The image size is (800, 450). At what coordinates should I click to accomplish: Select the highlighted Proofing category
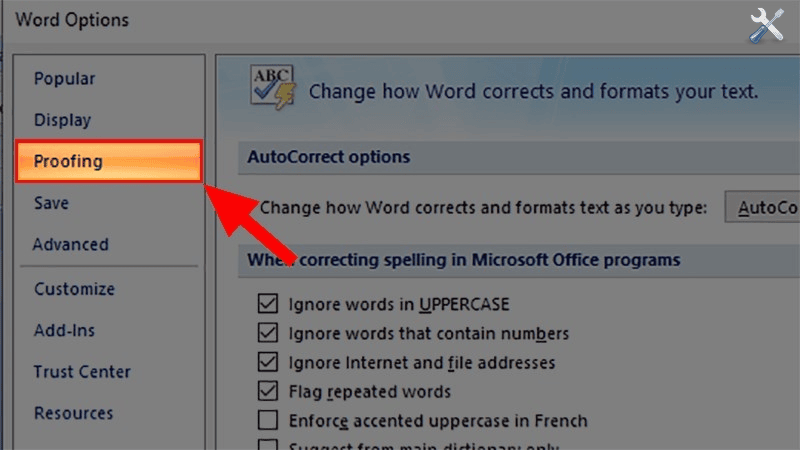tap(109, 161)
